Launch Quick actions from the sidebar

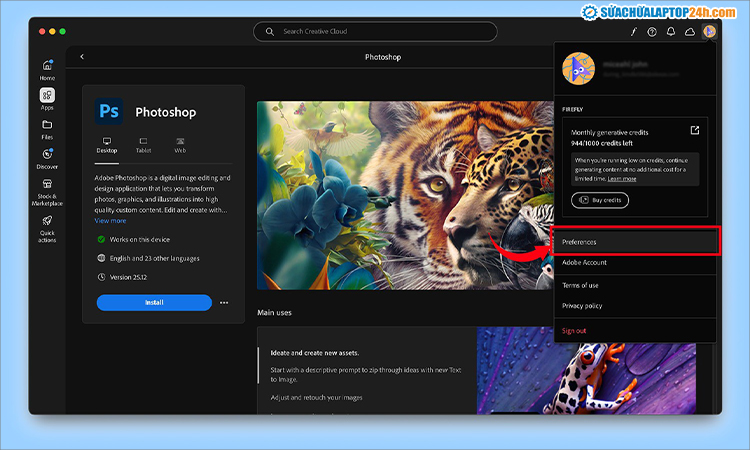(x=47, y=226)
